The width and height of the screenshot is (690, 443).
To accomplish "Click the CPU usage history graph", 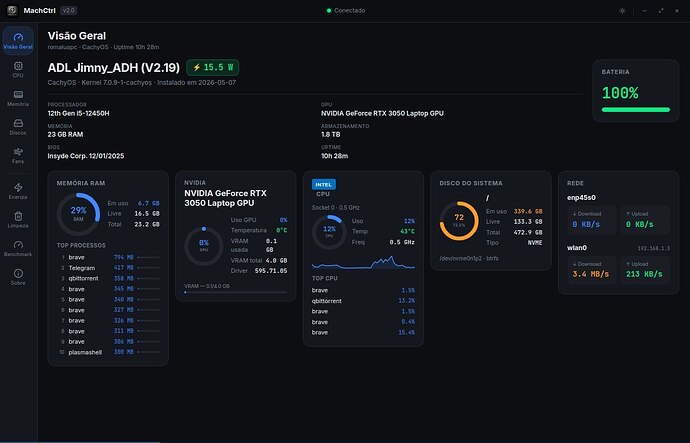I will point(363,262).
